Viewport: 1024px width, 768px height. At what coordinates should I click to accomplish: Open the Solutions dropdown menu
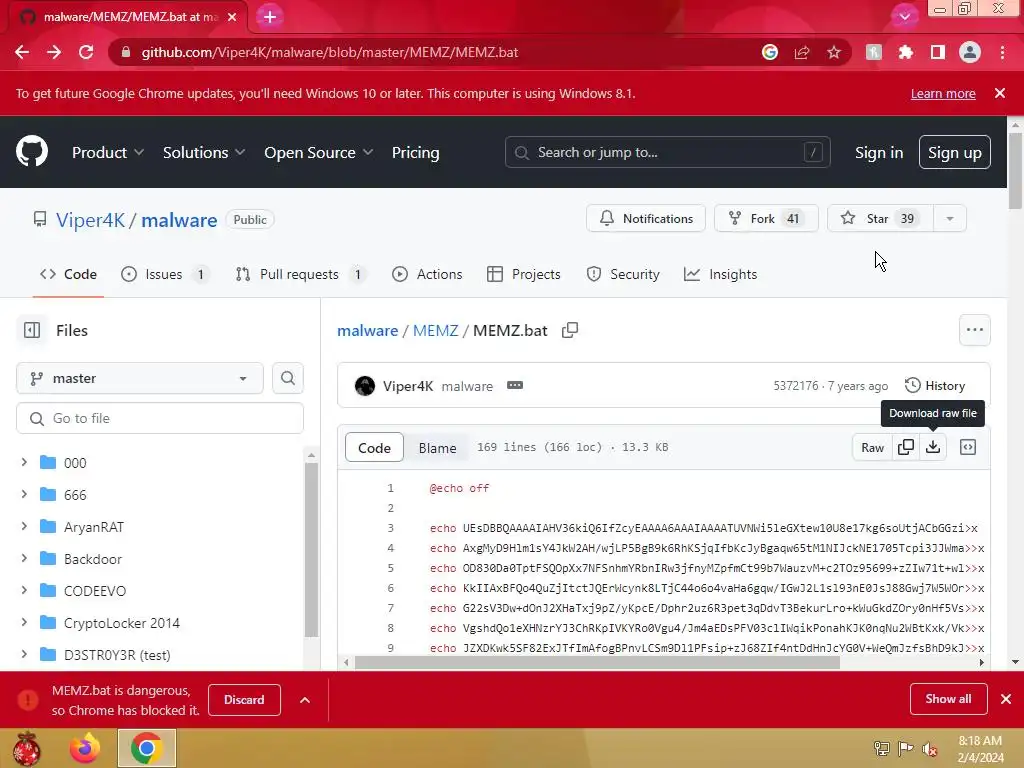204,152
